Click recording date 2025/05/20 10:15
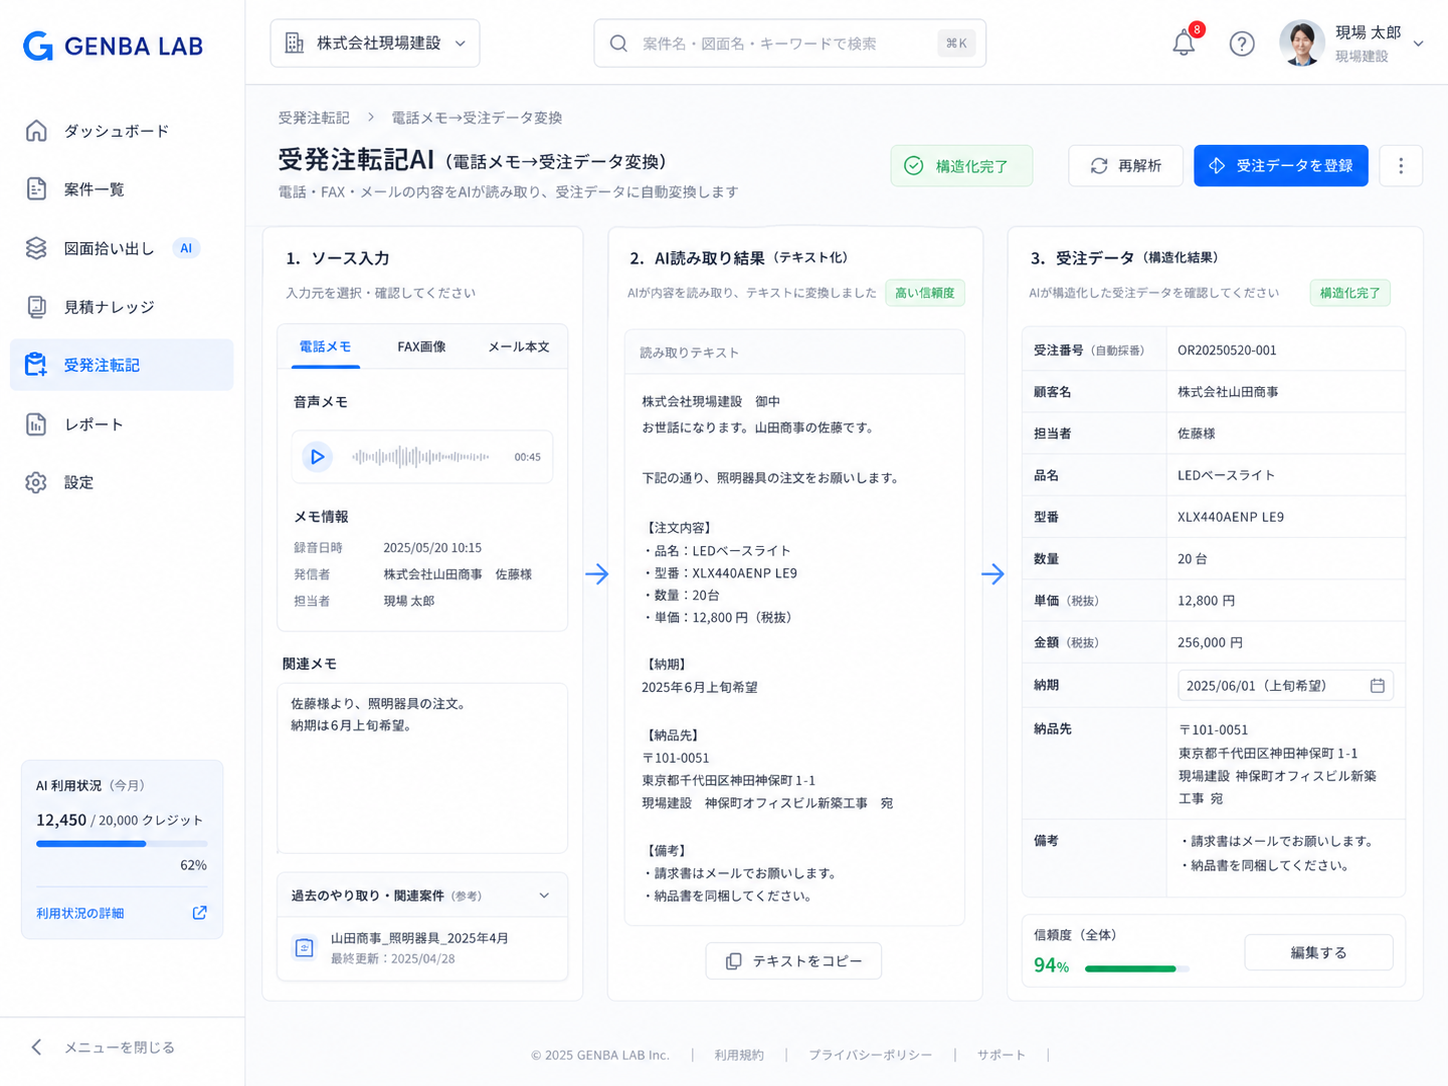The image size is (1448, 1086). click(432, 548)
